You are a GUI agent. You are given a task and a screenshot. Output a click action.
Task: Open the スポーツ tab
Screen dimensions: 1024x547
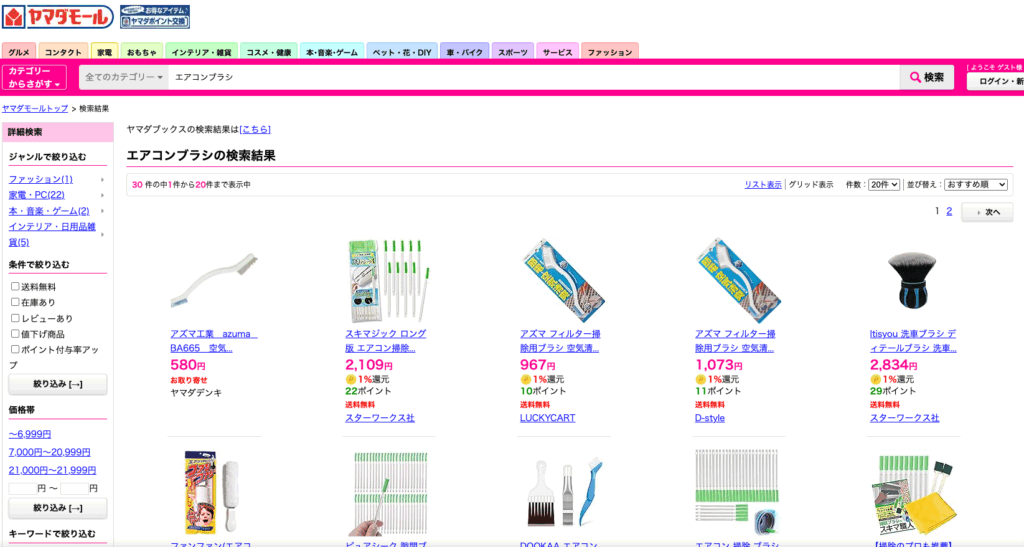click(513, 52)
